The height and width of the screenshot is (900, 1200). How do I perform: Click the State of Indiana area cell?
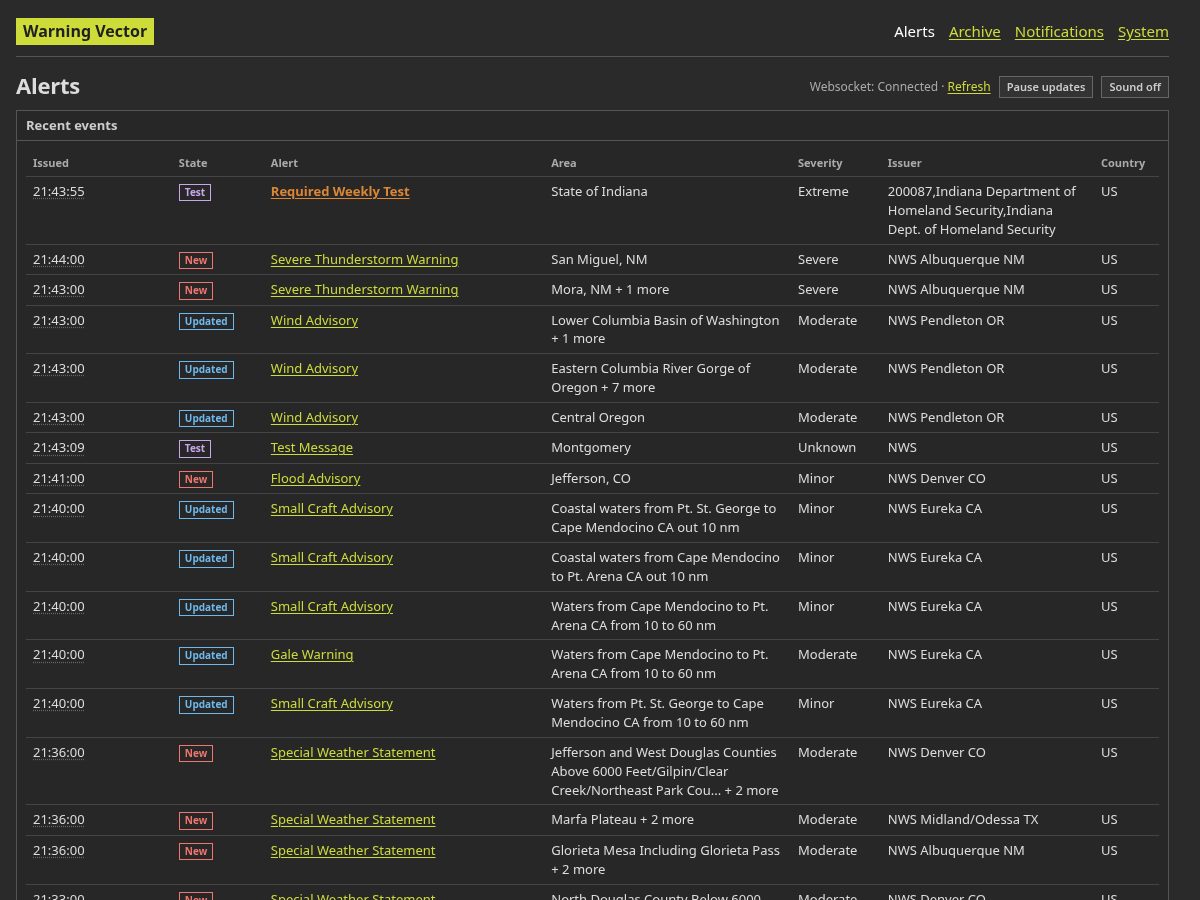599,192
